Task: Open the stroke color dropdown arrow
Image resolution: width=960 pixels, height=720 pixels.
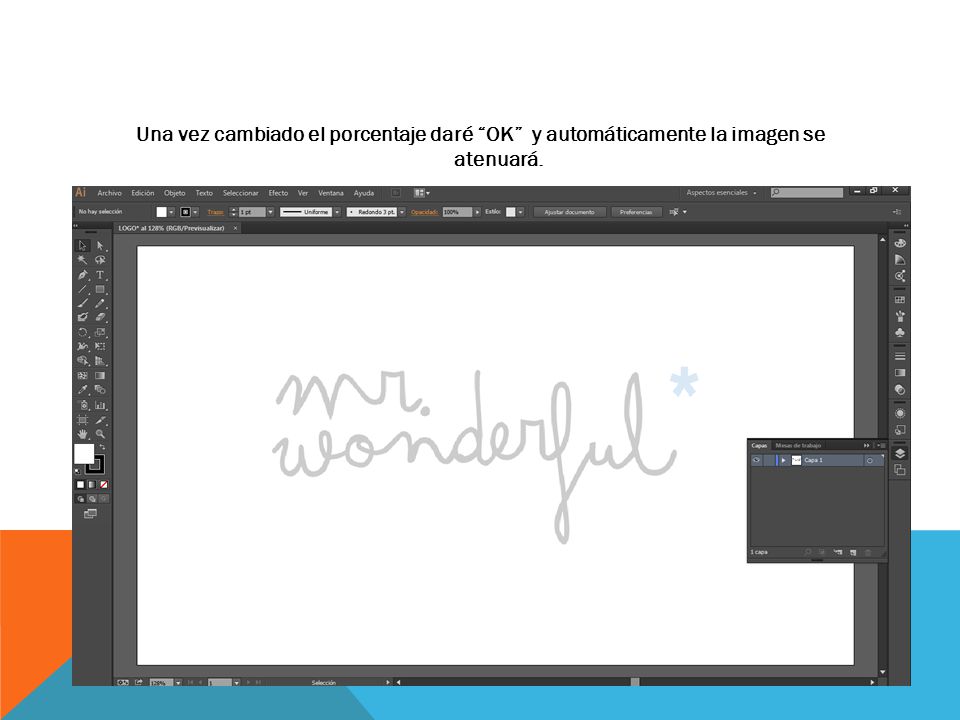Action: (195, 212)
